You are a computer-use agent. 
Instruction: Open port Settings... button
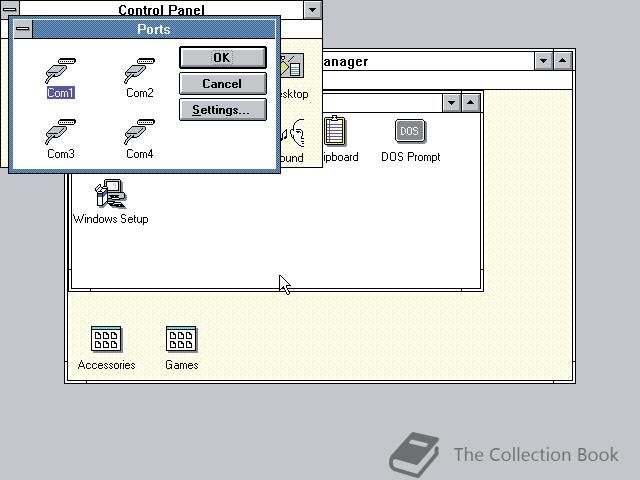click(x=223, y=110)
